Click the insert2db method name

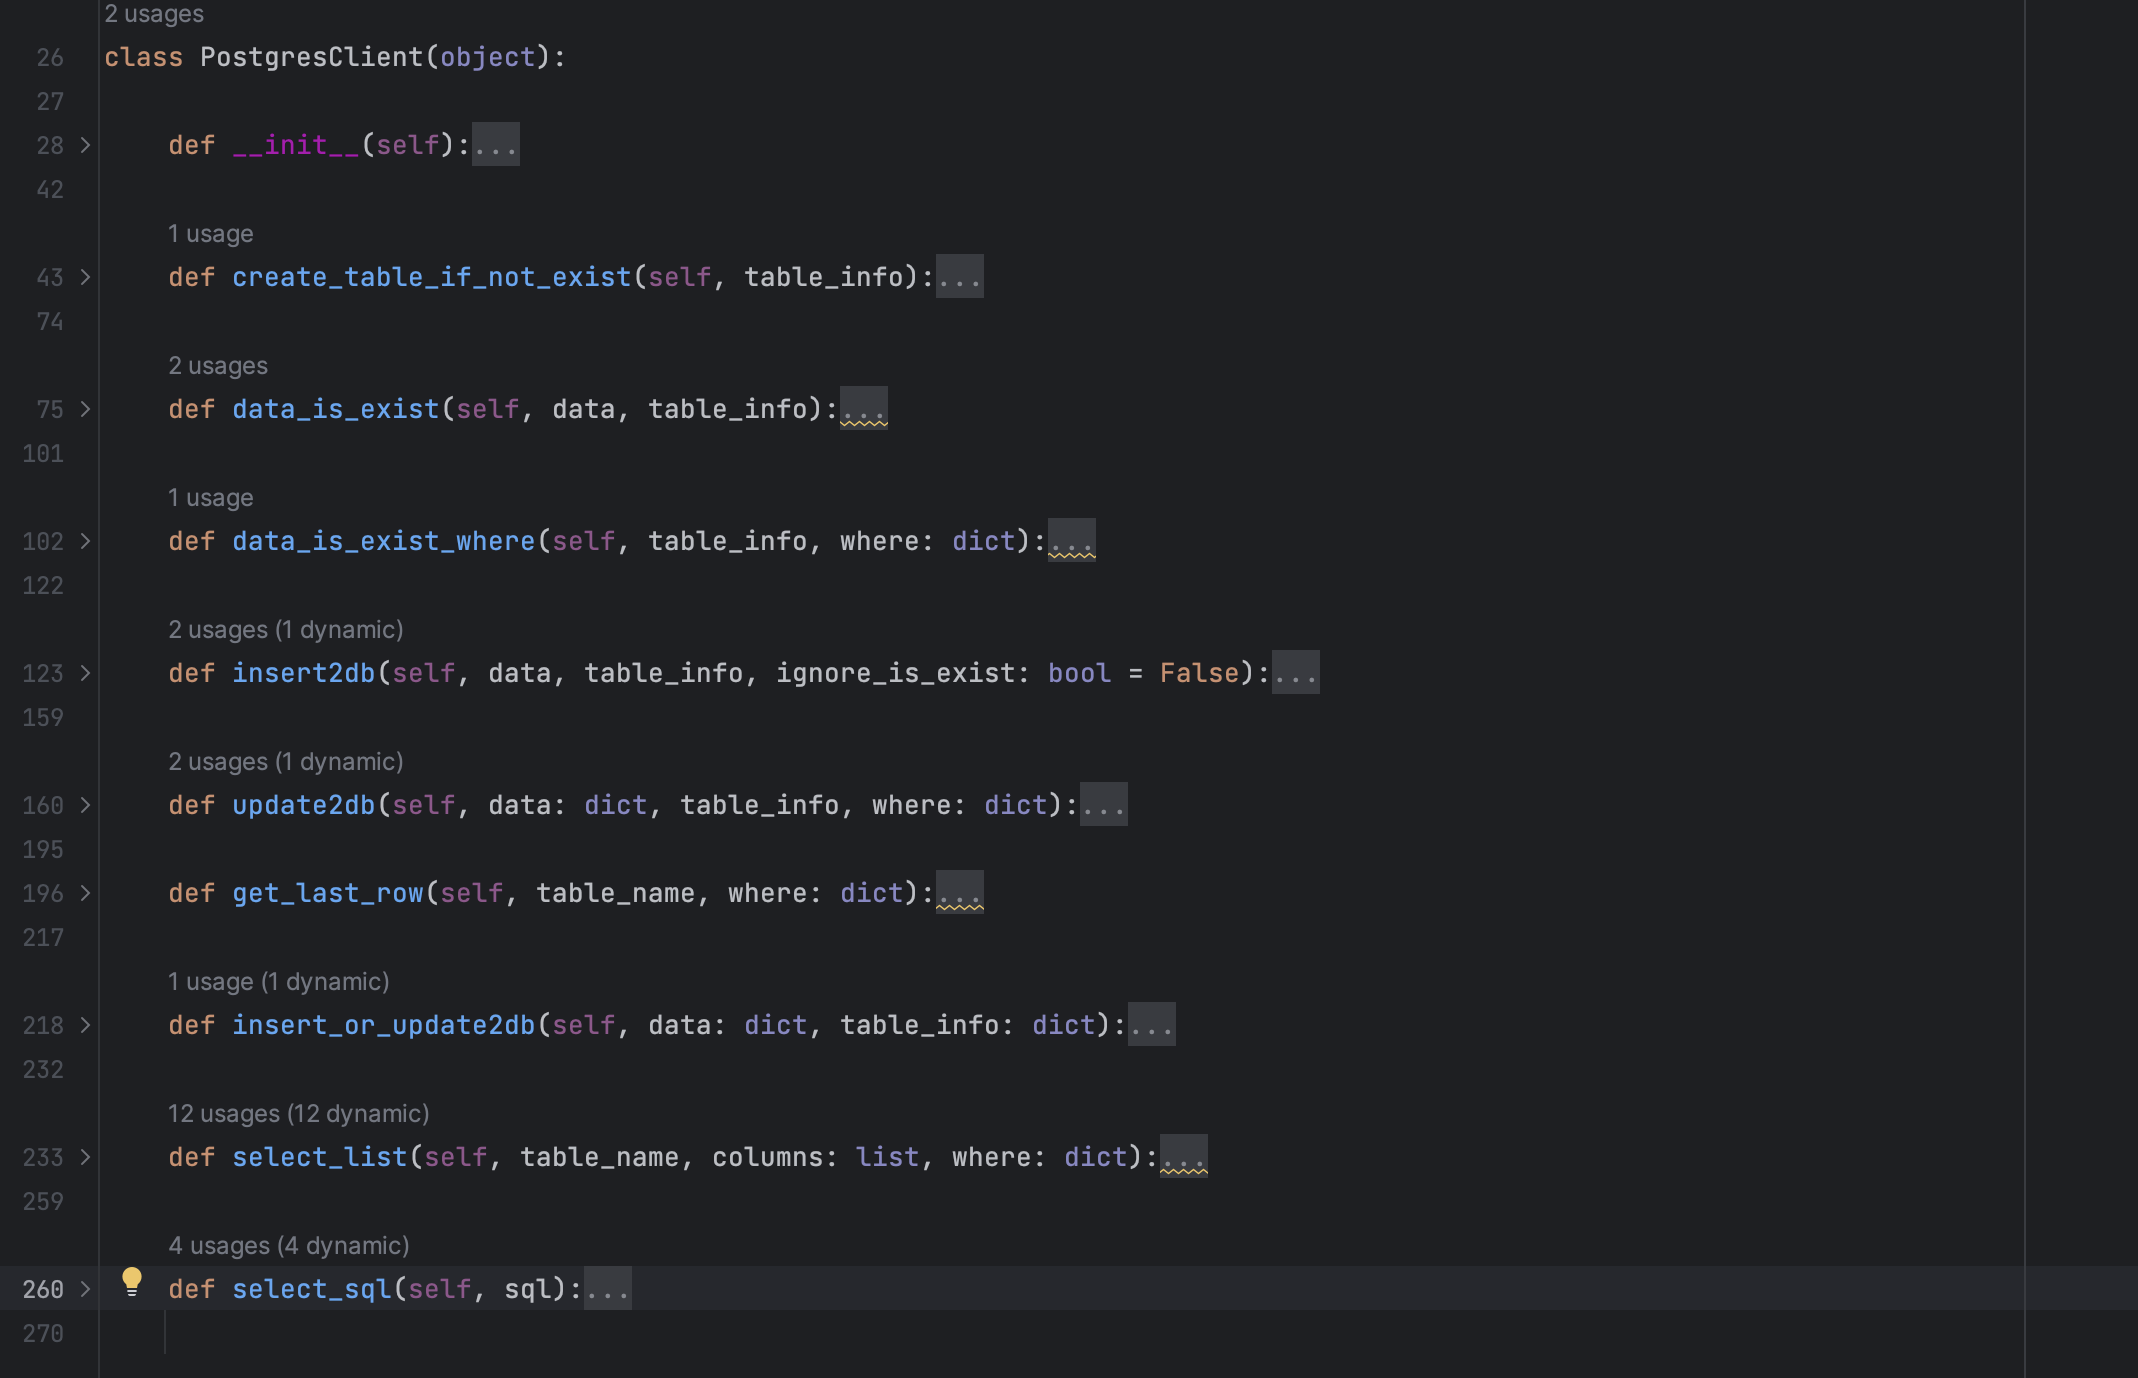(x=304, y=673)
